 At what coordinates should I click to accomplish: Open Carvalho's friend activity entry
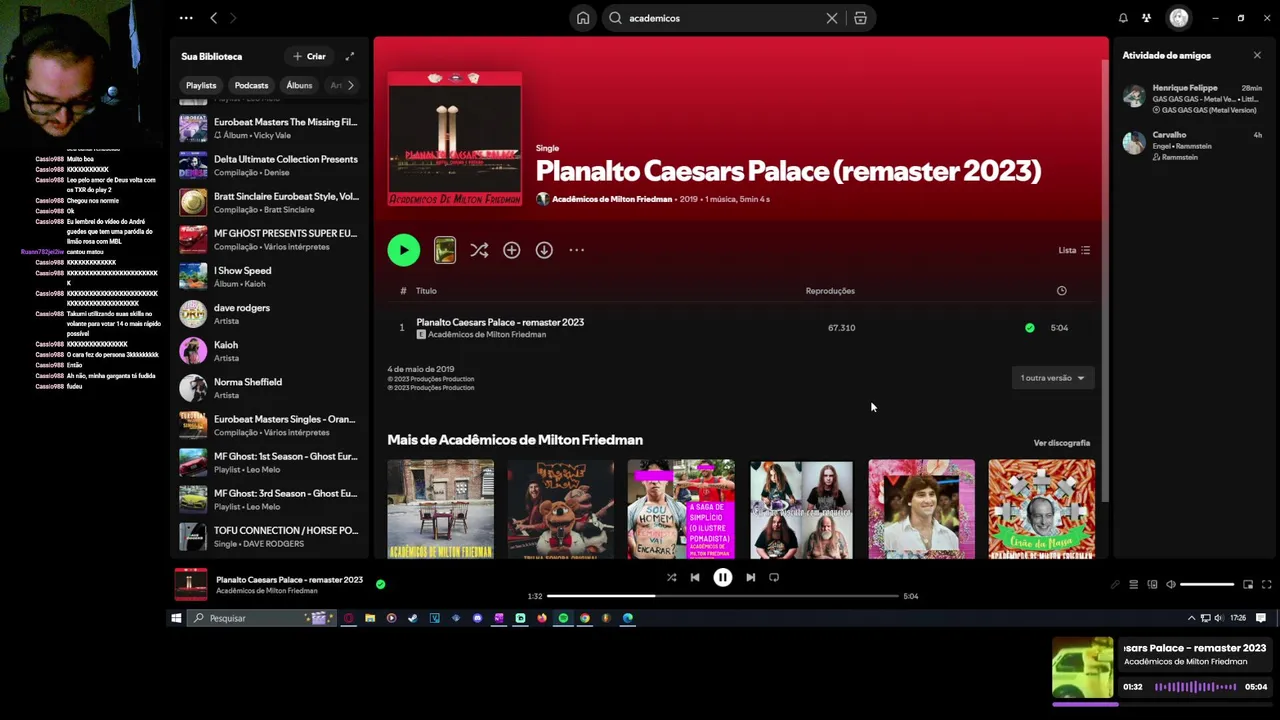[x=1192, y=145]
